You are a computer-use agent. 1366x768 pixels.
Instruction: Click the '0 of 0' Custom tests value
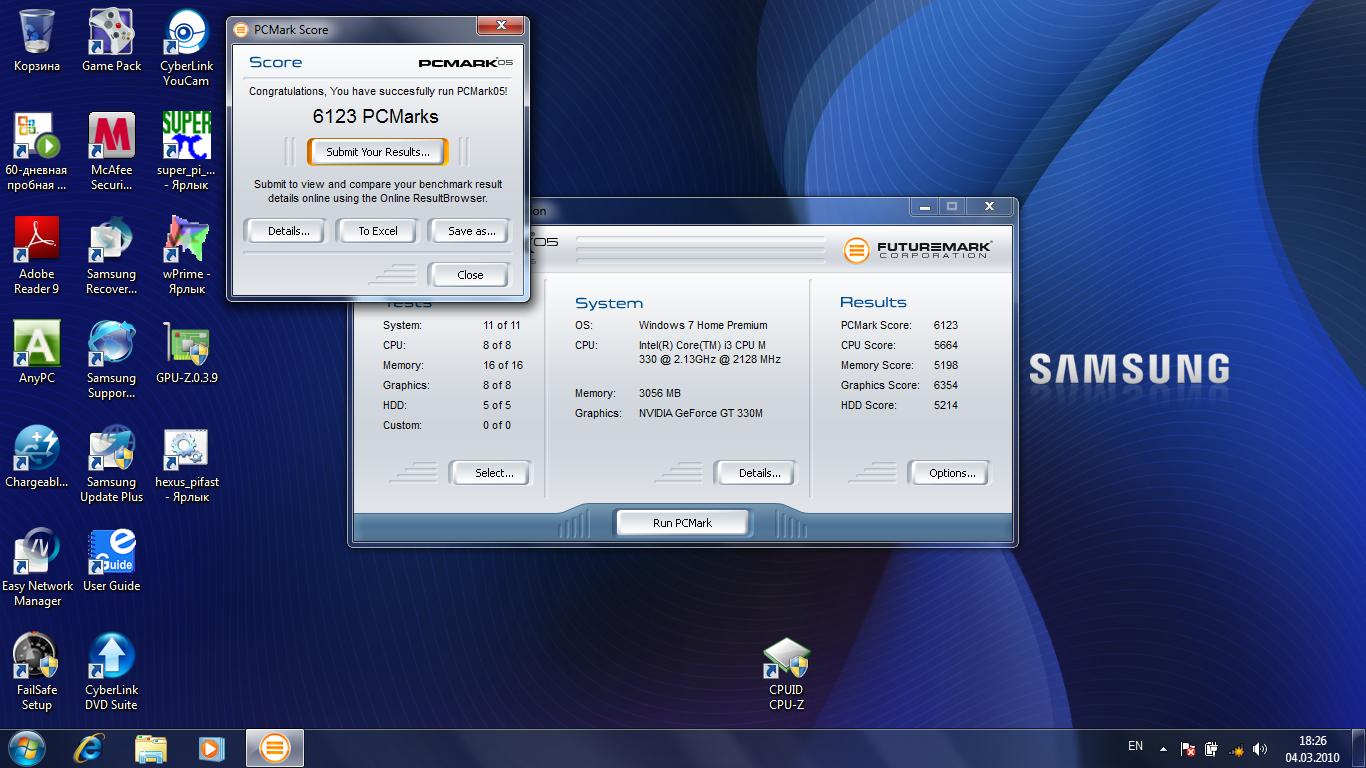[497, 425]
